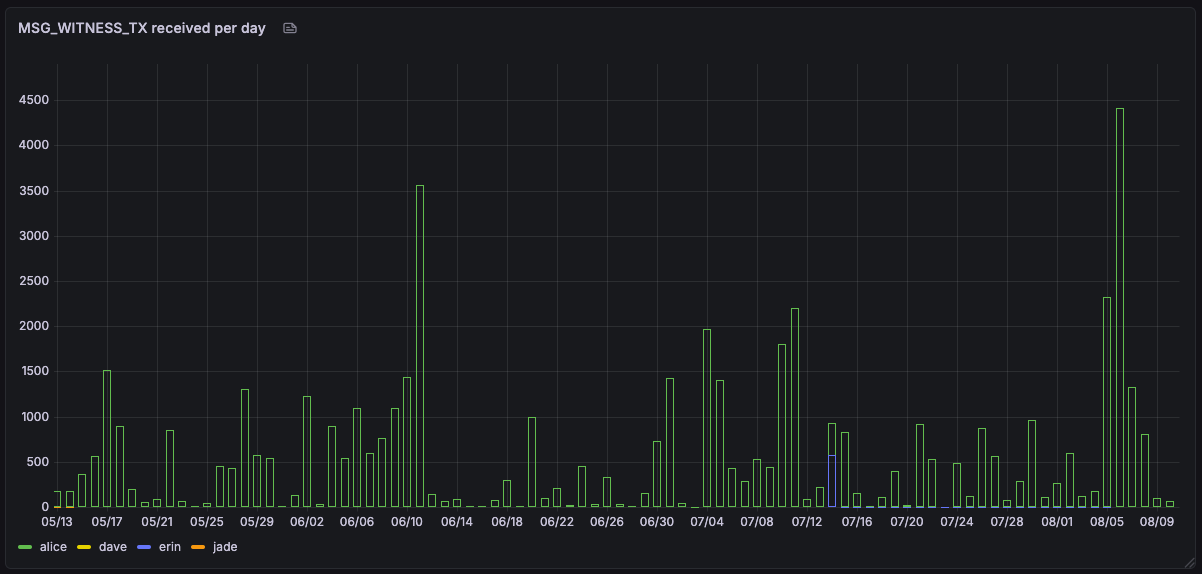Click the 06/02 x-axis date label

point(307,521)
